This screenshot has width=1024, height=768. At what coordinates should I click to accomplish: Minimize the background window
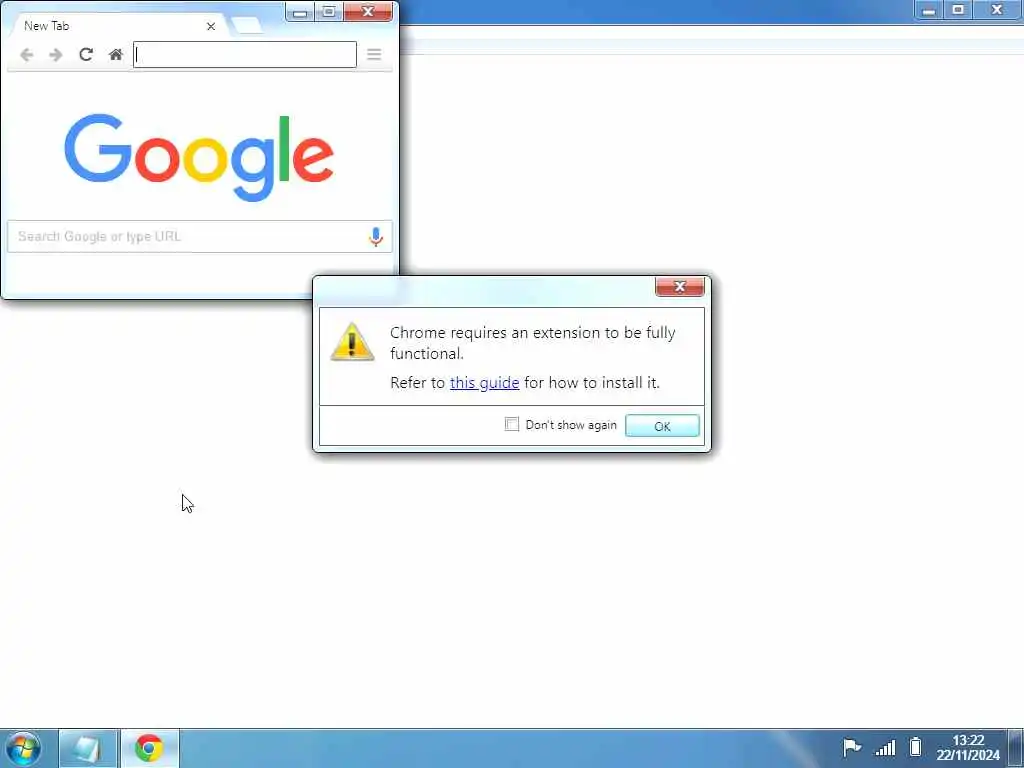pos(929,10)
